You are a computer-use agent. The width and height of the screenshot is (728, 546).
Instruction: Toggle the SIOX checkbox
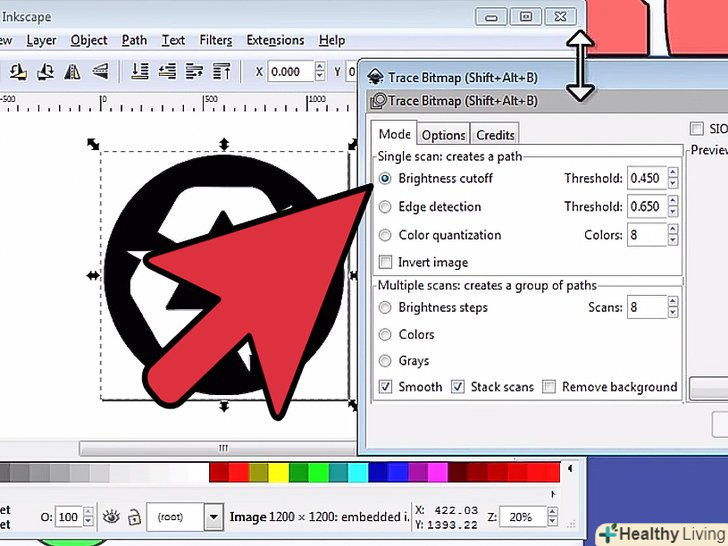coord(696,129)
